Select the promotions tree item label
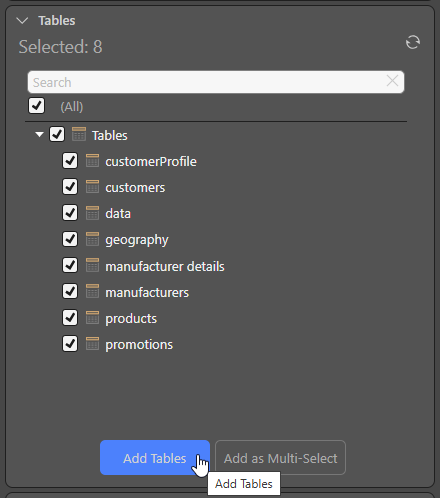Image resolution: width=440 pixels, height=498 pixels. tap(139, 345)
